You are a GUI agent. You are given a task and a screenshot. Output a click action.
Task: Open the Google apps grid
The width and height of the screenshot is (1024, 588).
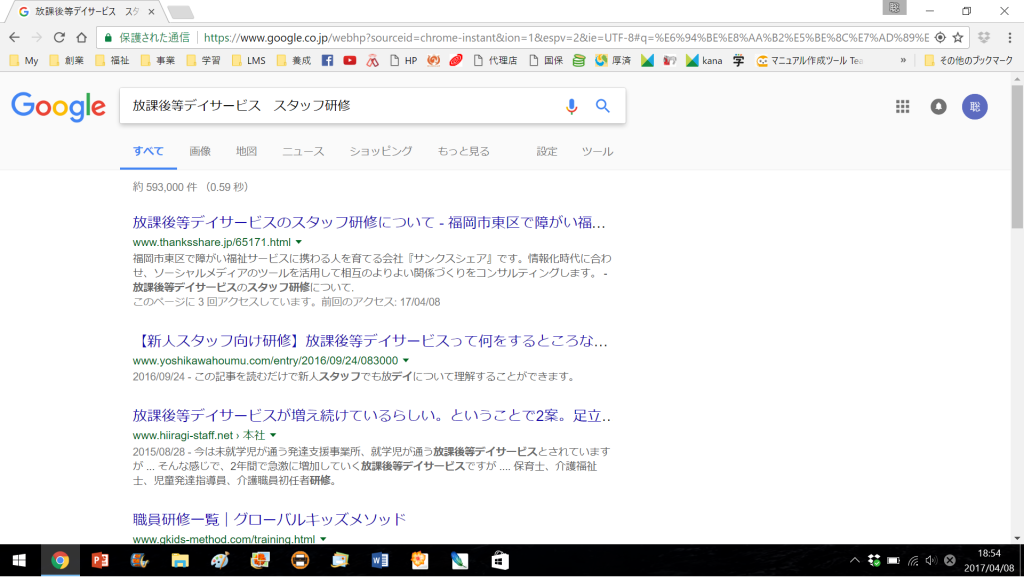tap(903, 106)
